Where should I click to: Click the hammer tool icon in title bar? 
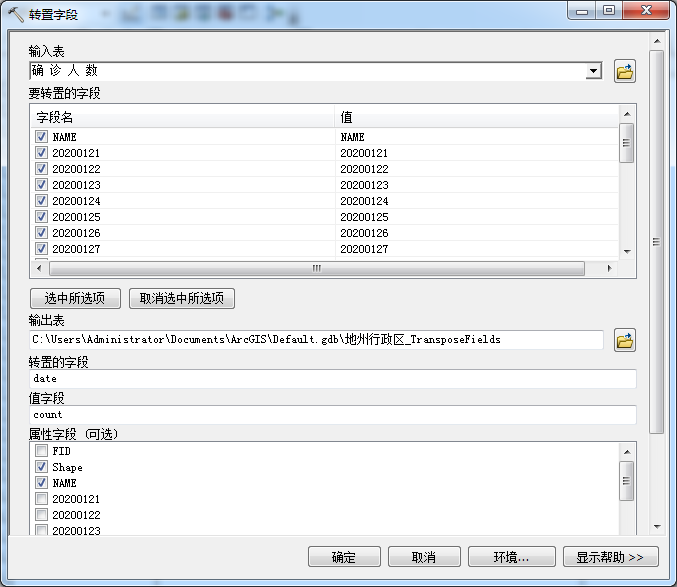16,14
